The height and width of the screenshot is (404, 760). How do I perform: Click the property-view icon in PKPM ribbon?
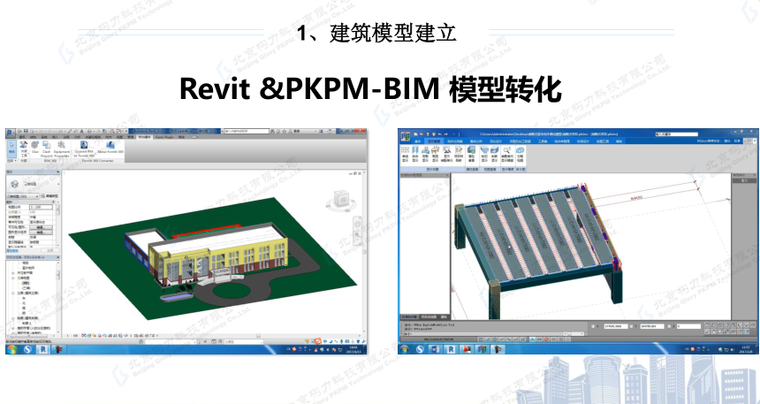click(x=471, y=154)
